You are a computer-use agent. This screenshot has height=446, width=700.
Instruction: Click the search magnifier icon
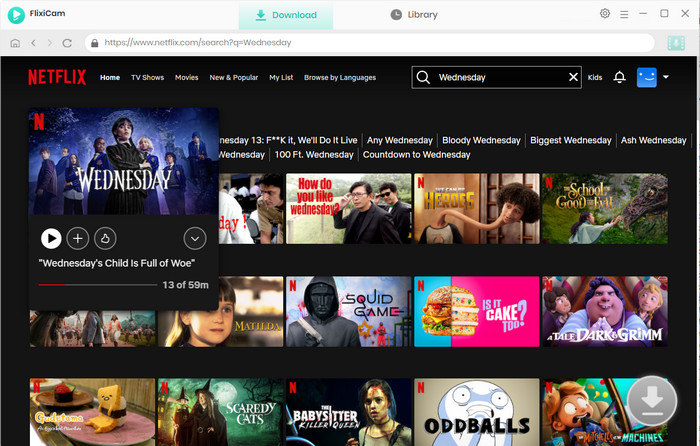[423, 77]
